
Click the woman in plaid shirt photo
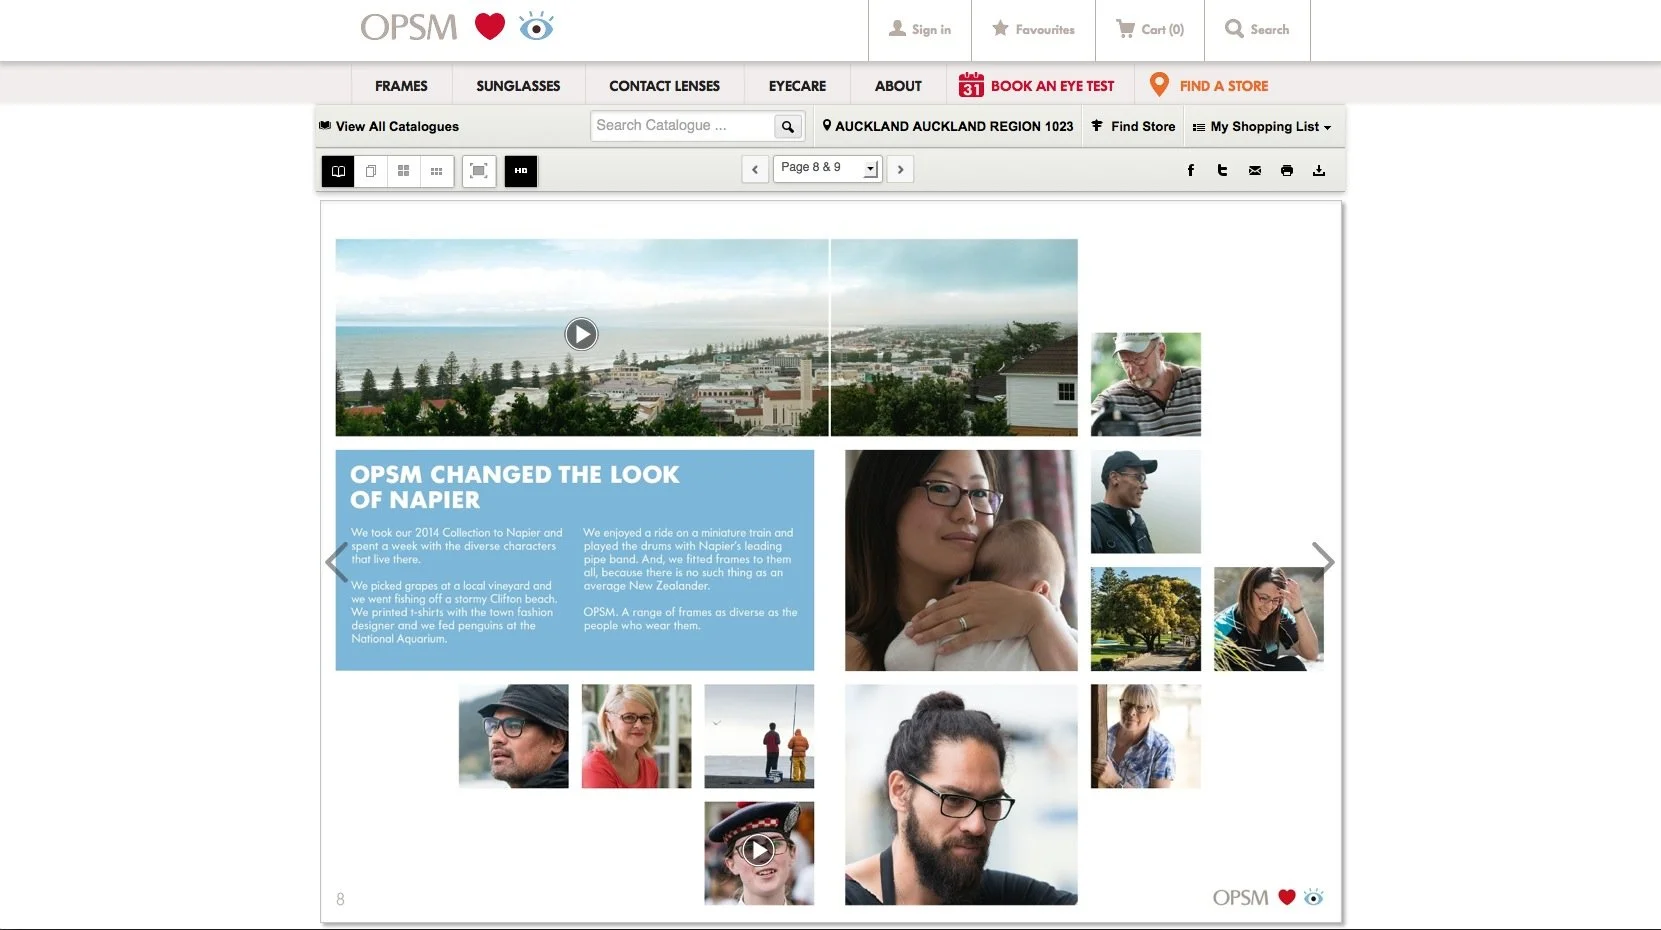tap(1145, 736)
